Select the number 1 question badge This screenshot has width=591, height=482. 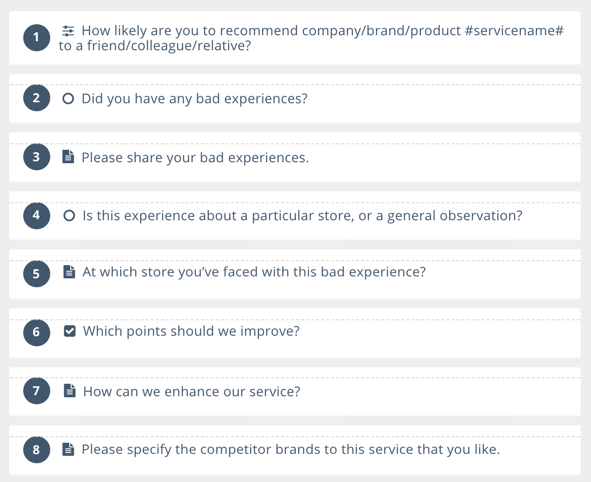pyautogui.click(x=37, y=37)
